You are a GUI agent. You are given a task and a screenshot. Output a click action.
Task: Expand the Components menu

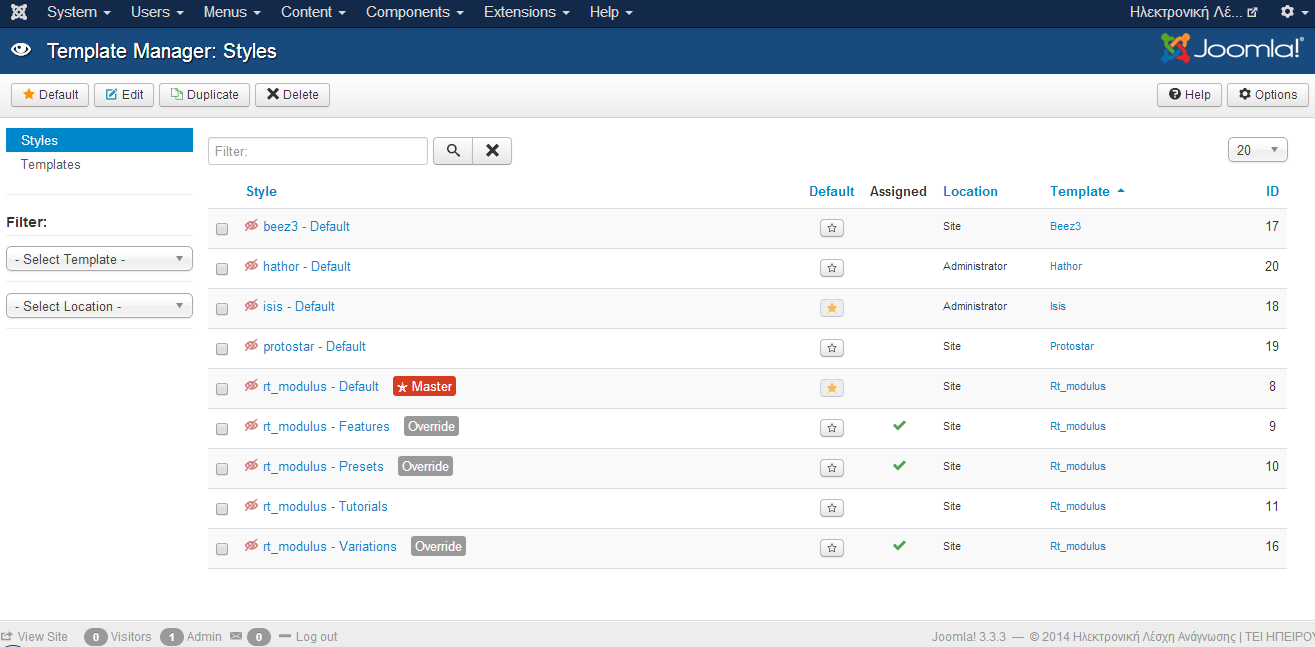coord(414,12)
